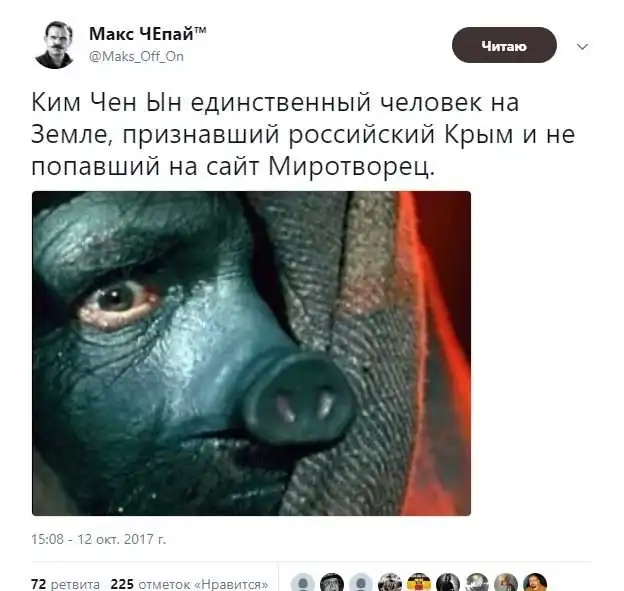Screen dimensions: 624x591
Task: Open the second liker avatar, dark portrait
Action: click(332, 583)
